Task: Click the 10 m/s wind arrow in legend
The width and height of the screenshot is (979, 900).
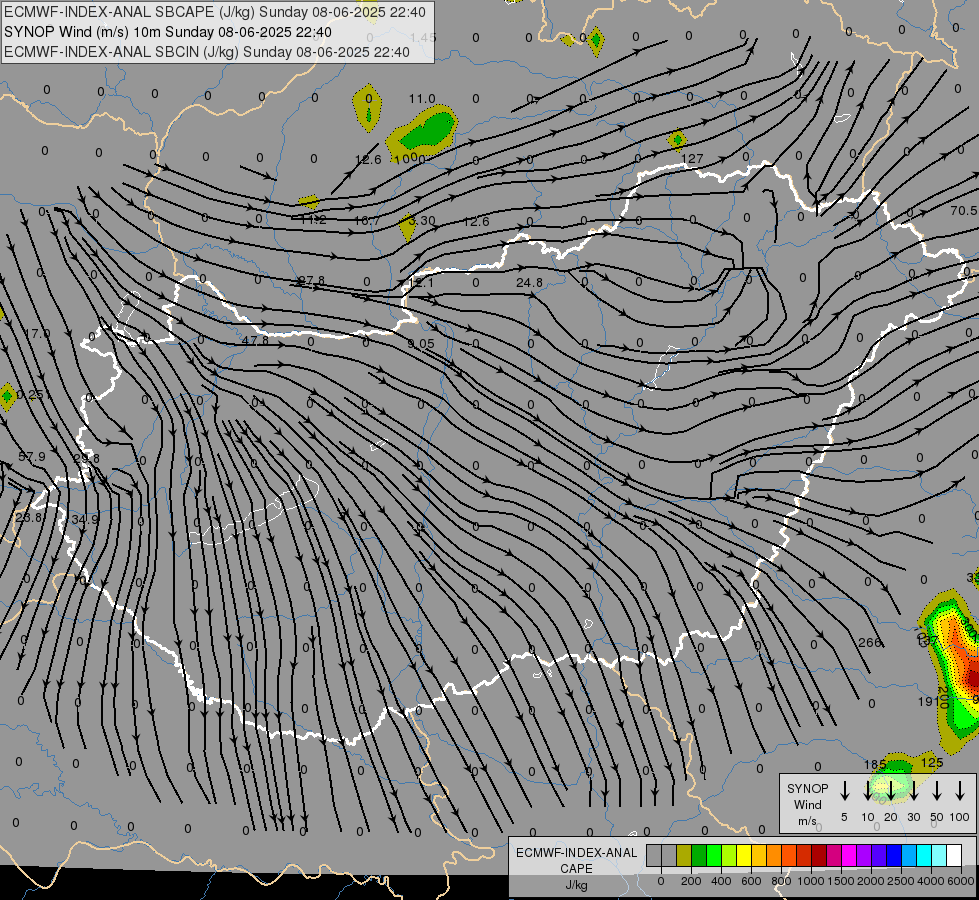Action: click(868, 791)
